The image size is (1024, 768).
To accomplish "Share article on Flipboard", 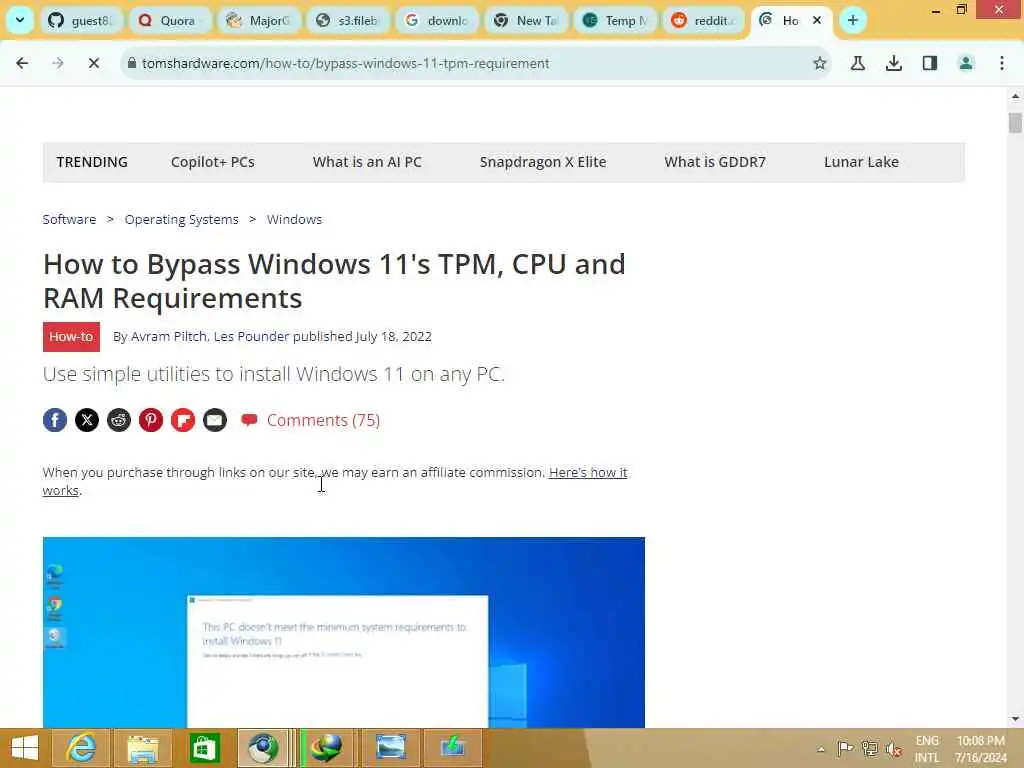I will click(183, 420).
